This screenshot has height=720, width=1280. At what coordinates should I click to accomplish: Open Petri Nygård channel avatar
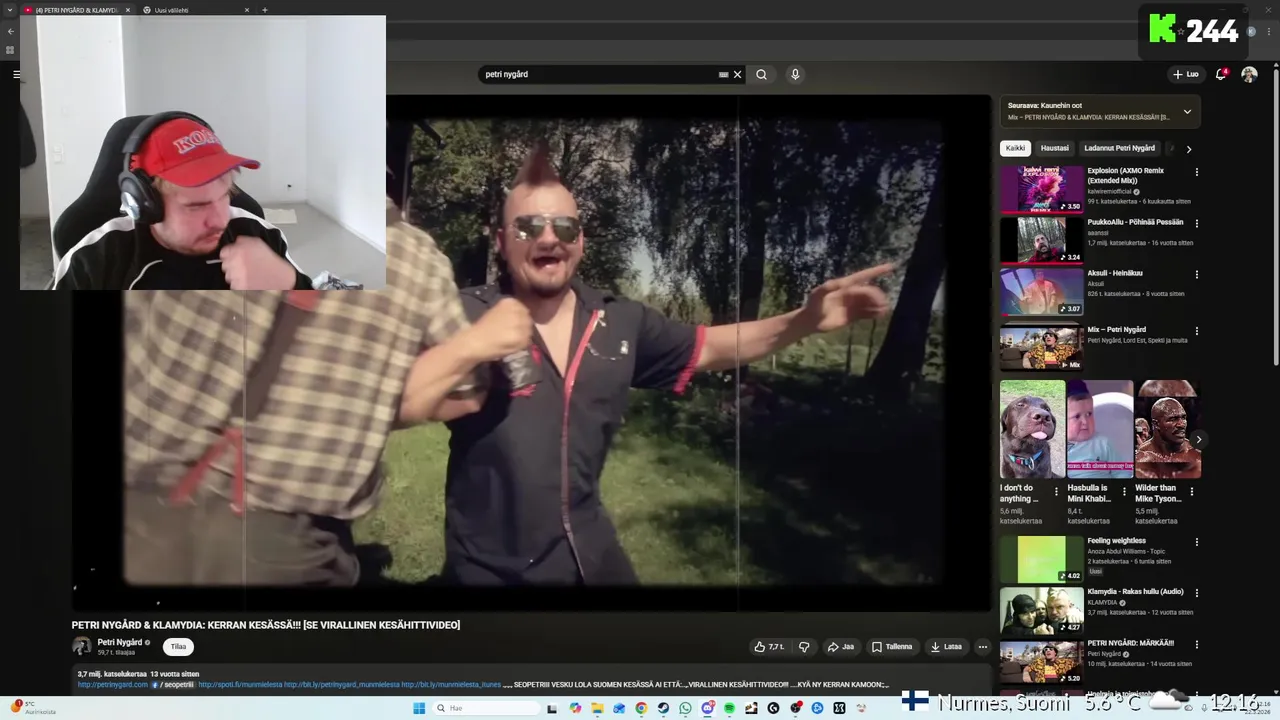click(x=82, y=646)
